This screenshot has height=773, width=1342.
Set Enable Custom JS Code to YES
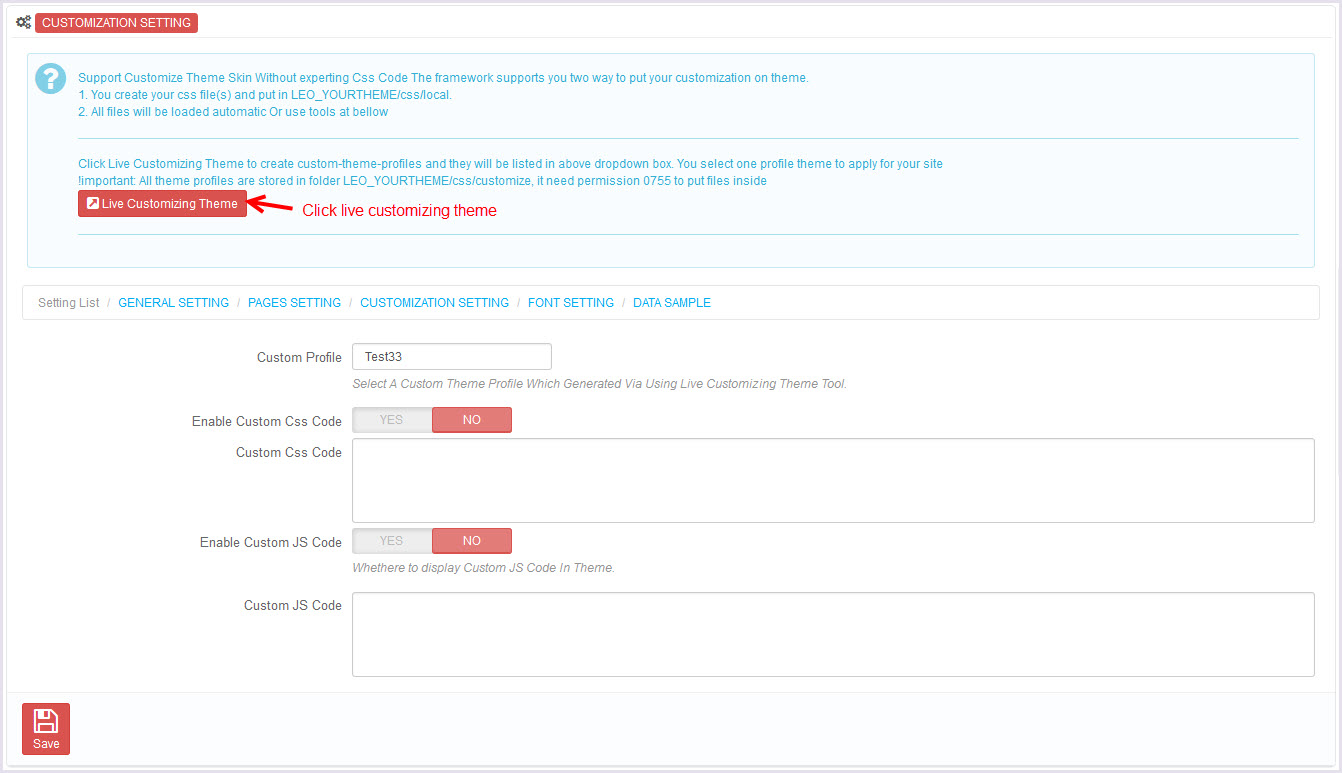coord(392,541)
